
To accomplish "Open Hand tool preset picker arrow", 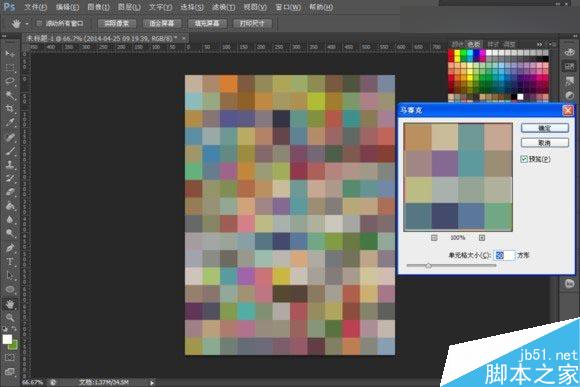I will (27, 24).
